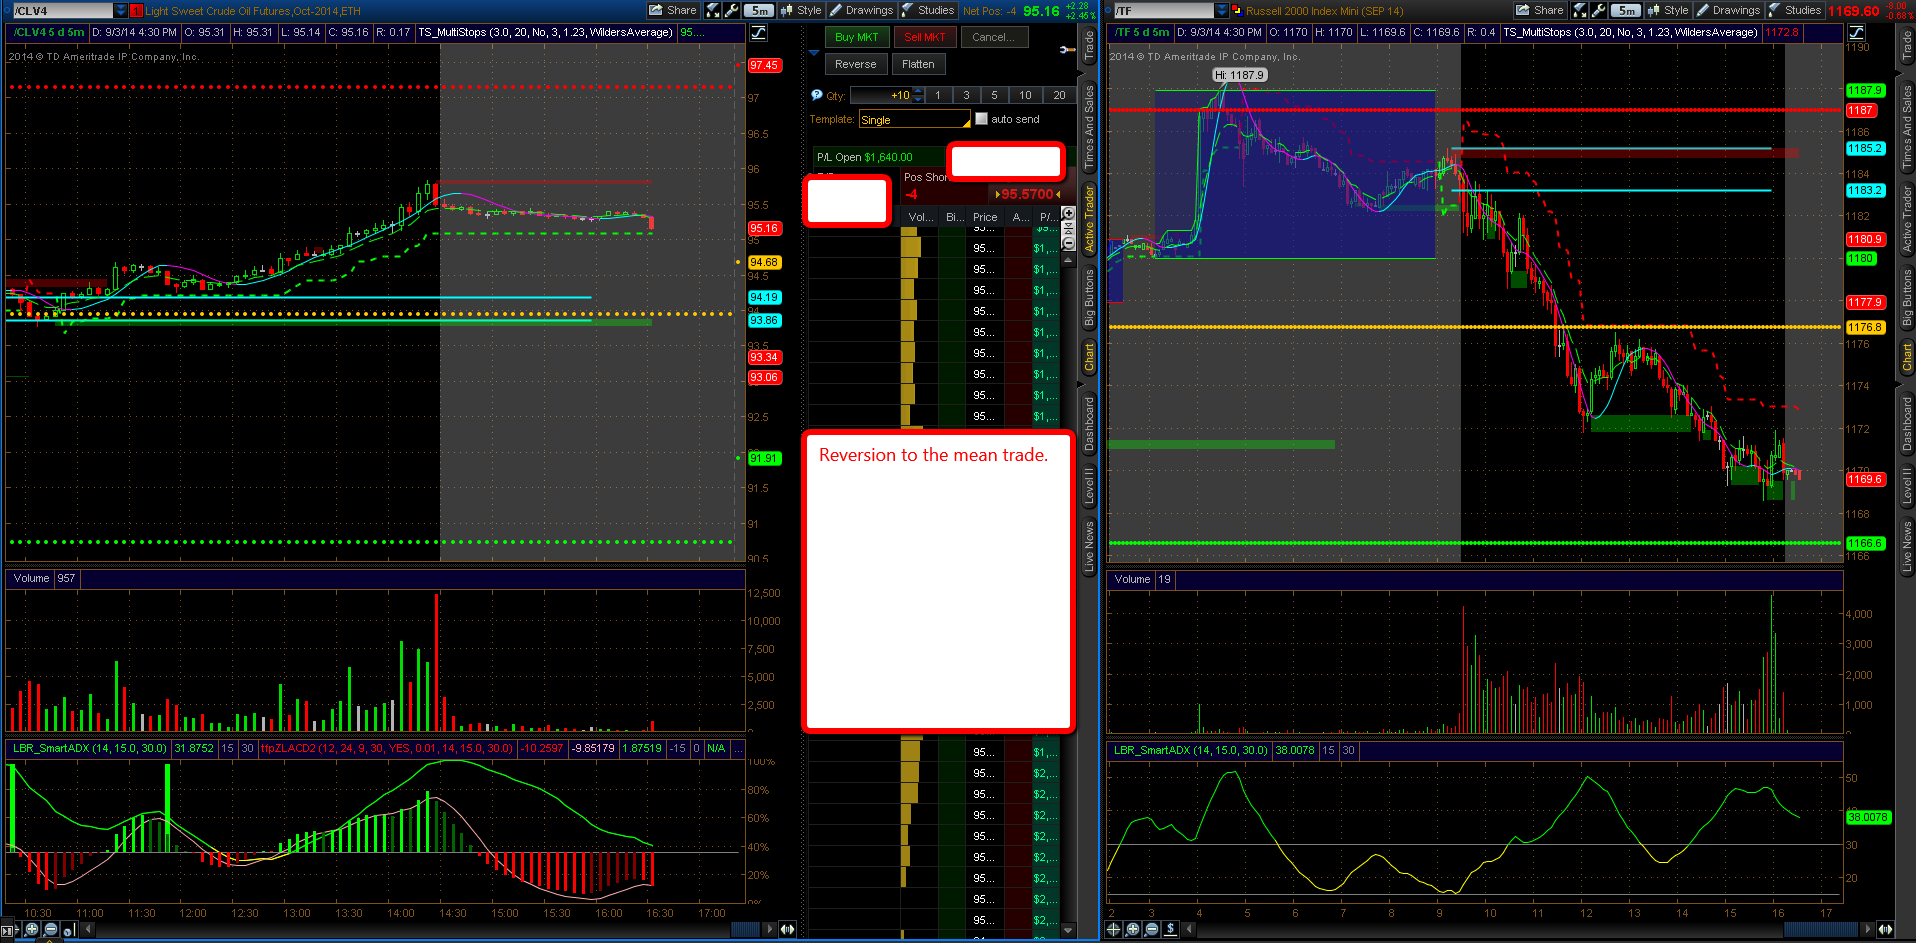Click the /CLV4 symbol input field
Screen dimensions: 1916x943
(x=62, y=11)
